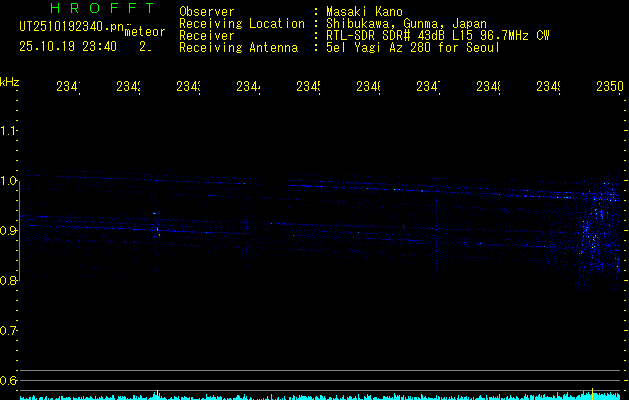
Task: Click the 'meteor' label
Action: (144, 32)
